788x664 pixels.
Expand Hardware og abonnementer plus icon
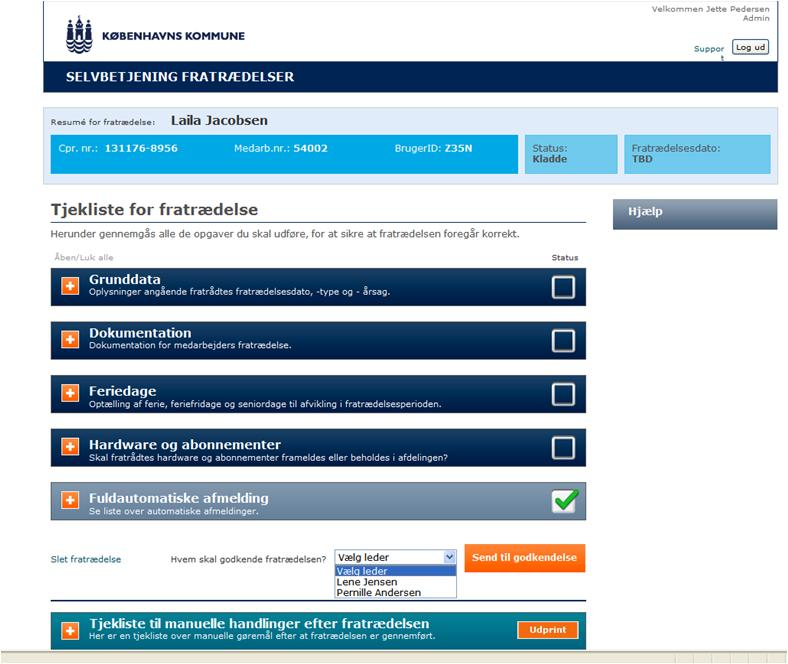(x=70, y=446)
